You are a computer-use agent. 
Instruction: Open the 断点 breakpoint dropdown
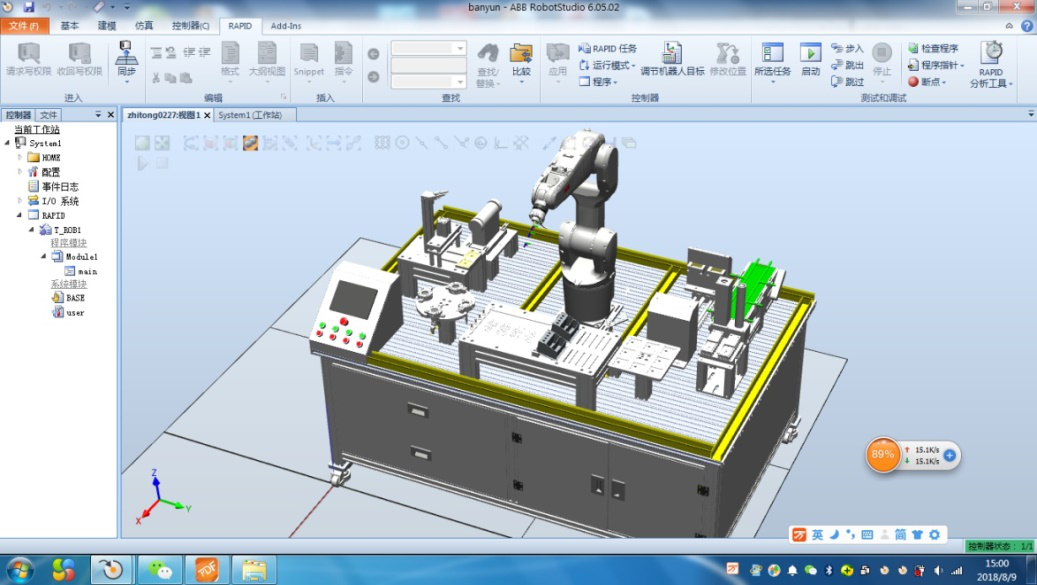[927, 82]
